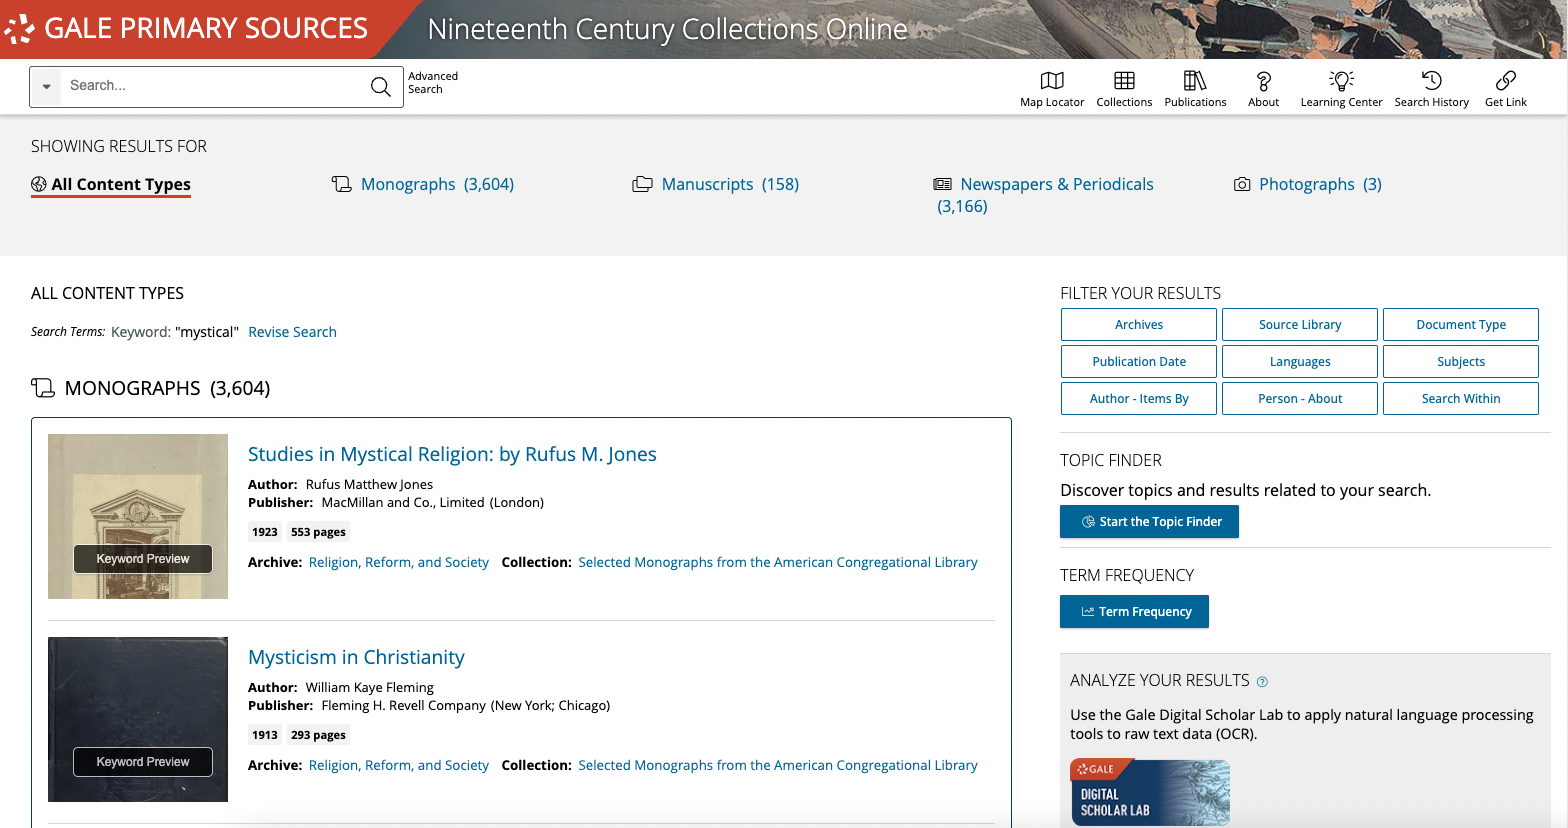Click the Newspapers & Periodicals newspaper icon
This screenshot has width=1568, height=828.
pos(942,184)
